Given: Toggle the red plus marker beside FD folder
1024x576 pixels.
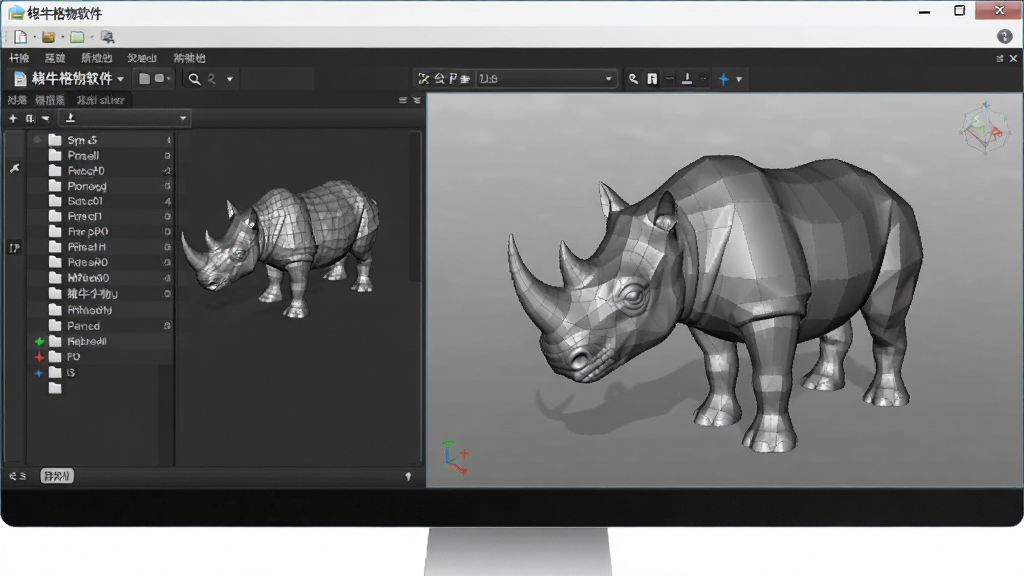Looking at the screenshot, I should 39,357.
